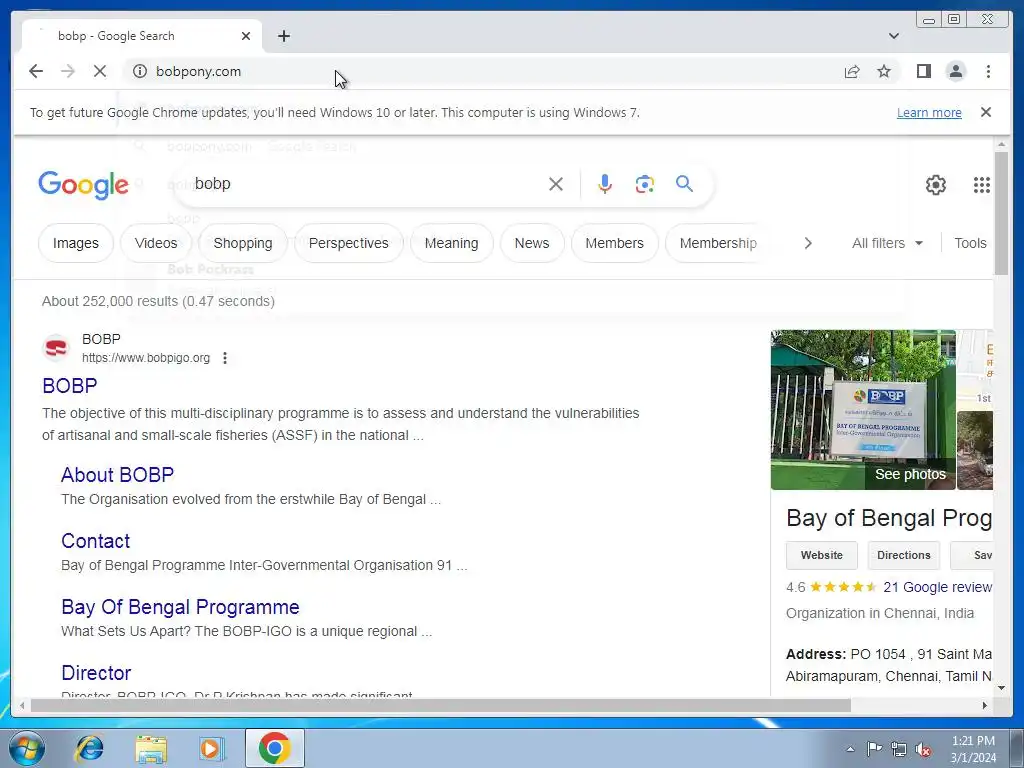Click the vertical scrollbar thumb
1024x768 pixels.
1001,214
